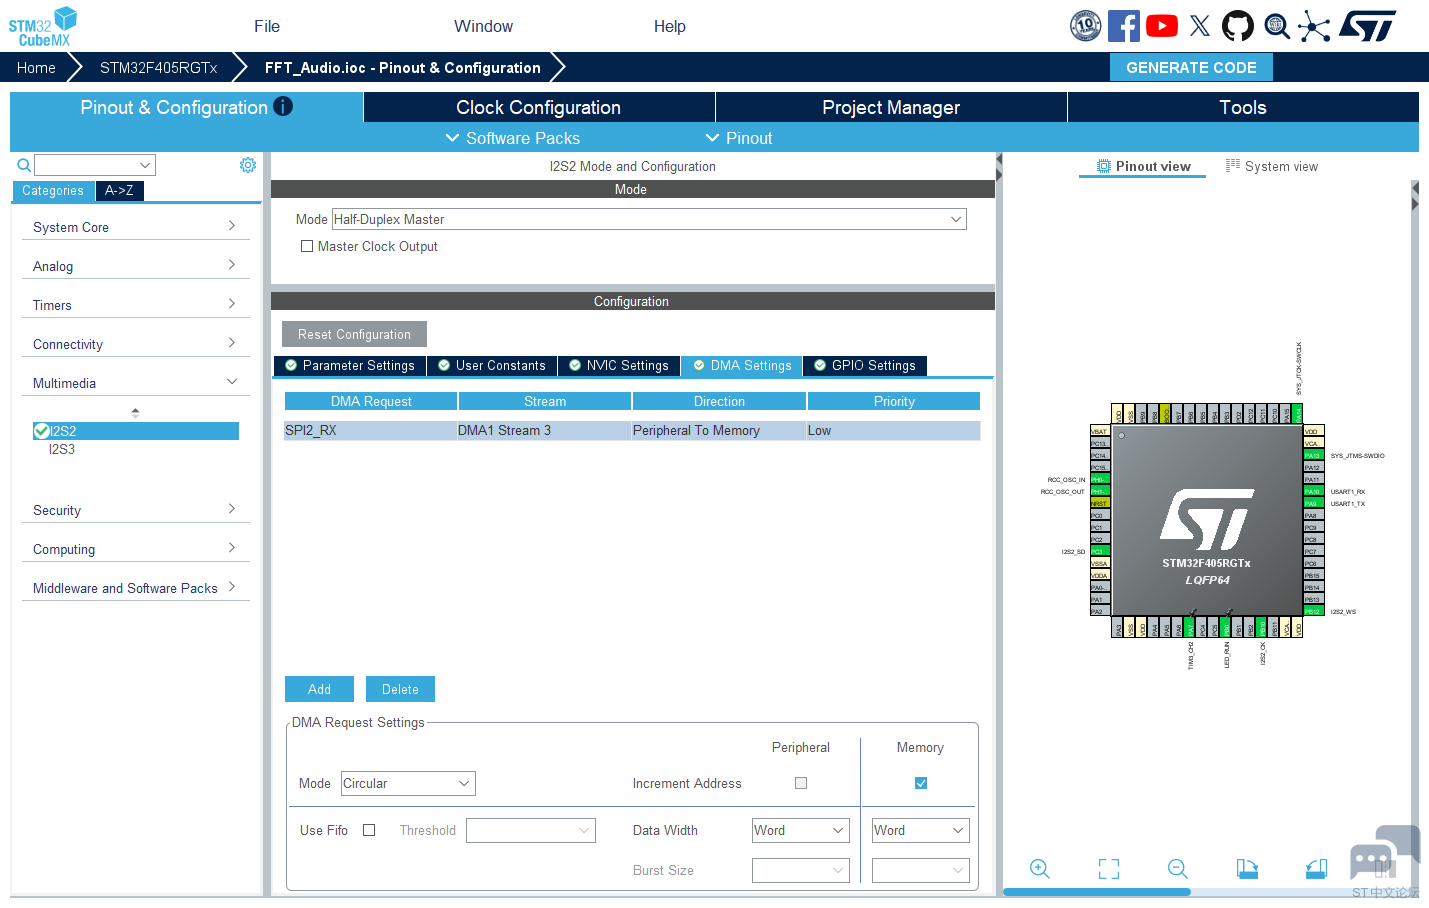
Task: Open the Clock Configuration tab
Action: (538, 107)
